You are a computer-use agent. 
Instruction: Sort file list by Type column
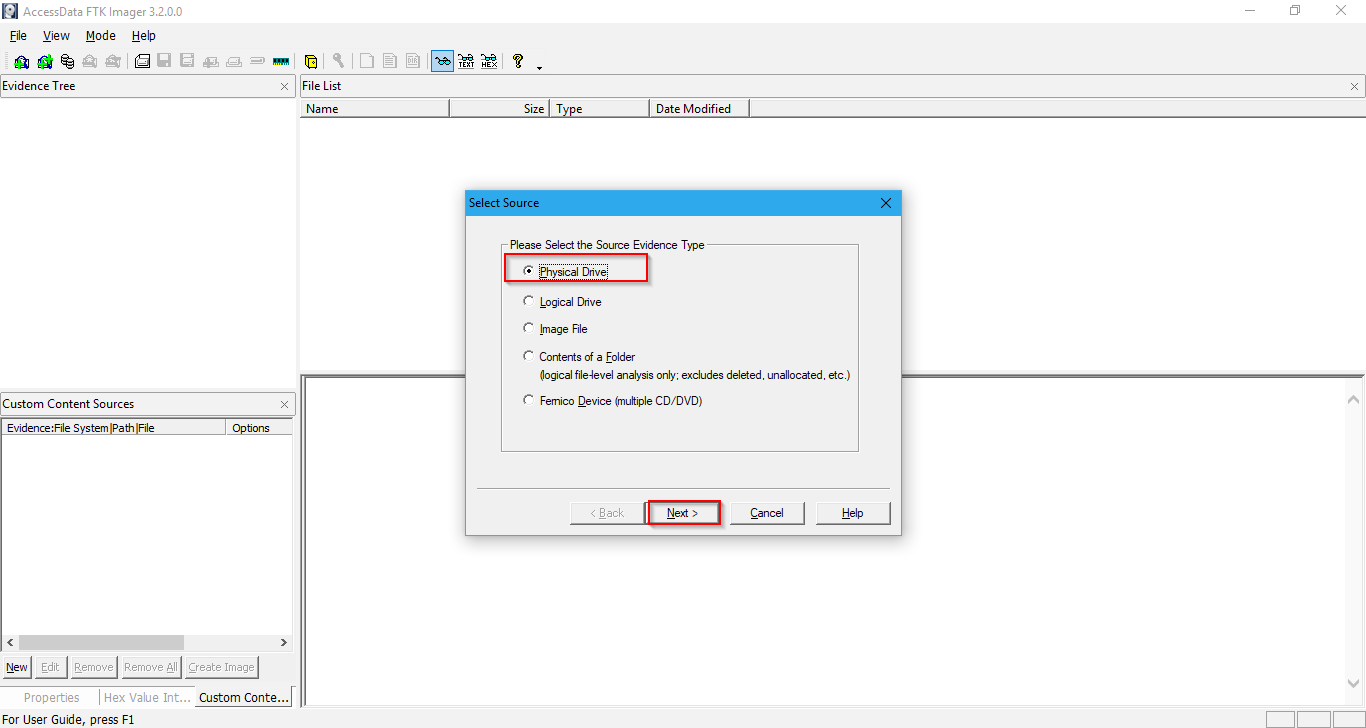click(600, 108)
